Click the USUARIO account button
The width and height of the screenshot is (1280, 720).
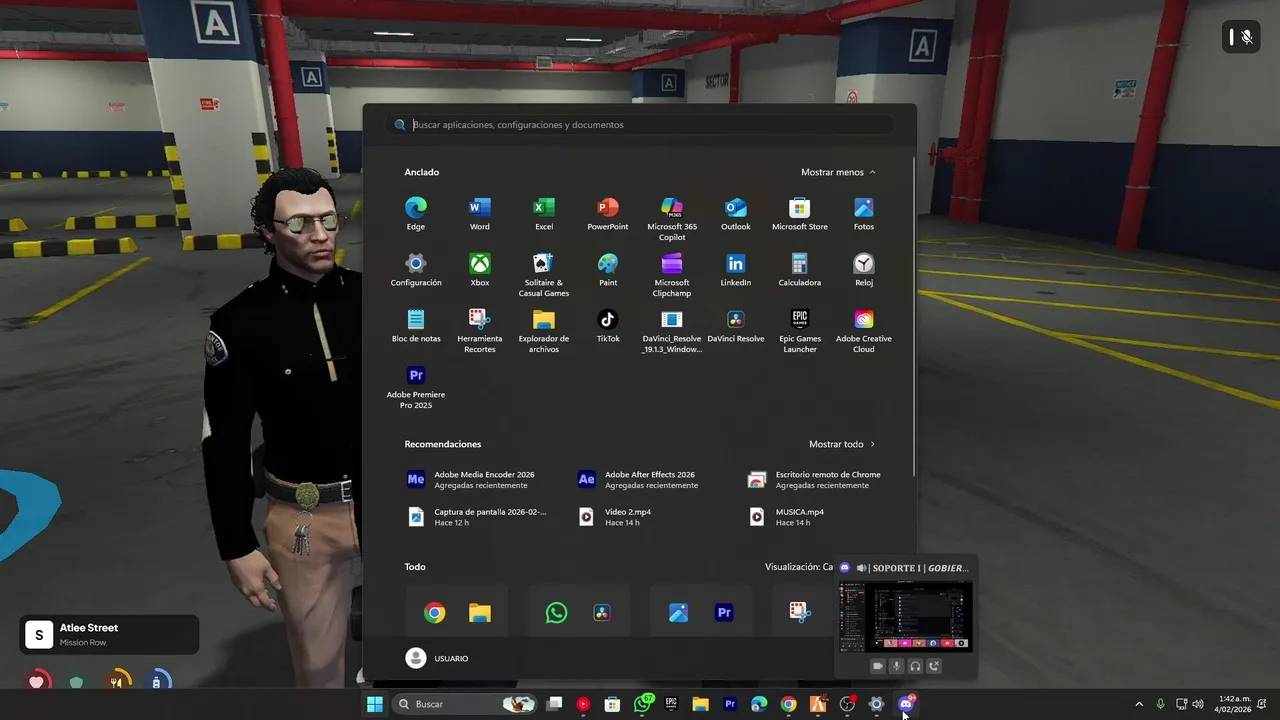pos(437,658)
